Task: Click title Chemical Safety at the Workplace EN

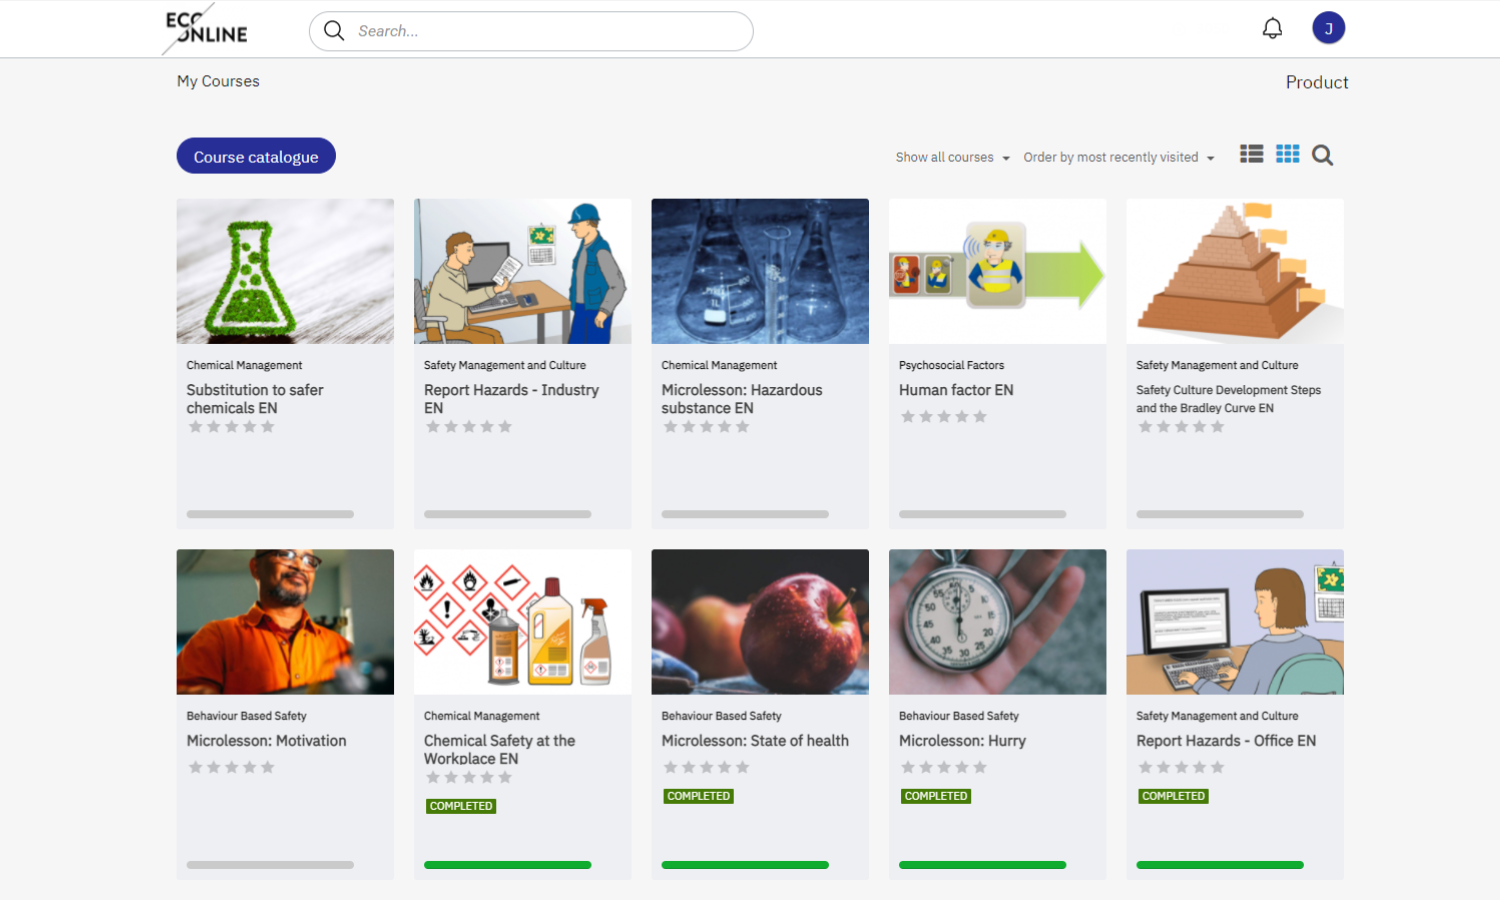Action: (499, 750)
